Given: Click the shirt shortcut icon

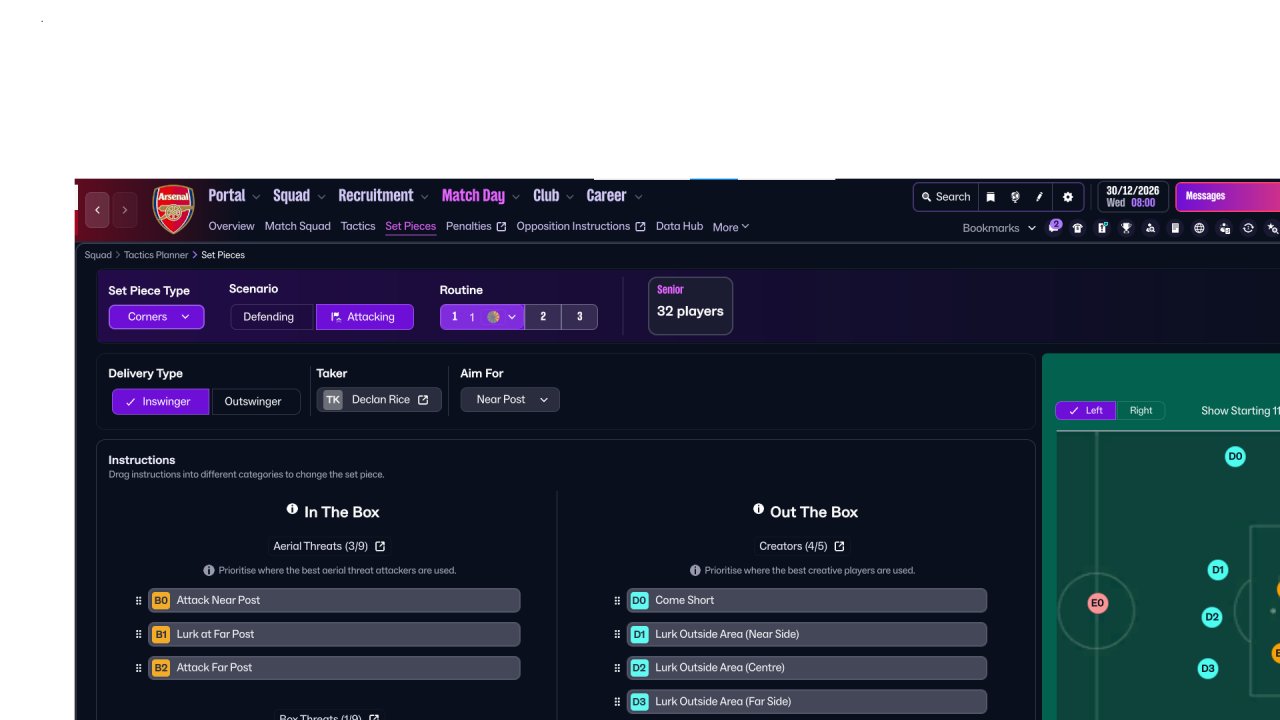Looking at the screenshot, I should tap(1077, 228).
